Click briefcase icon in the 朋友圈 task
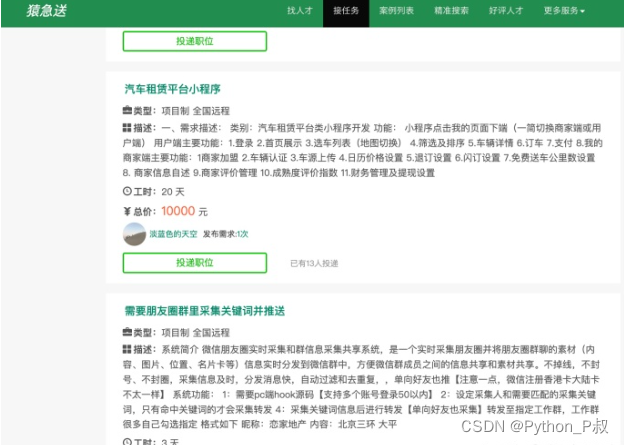 pos(127,332)
